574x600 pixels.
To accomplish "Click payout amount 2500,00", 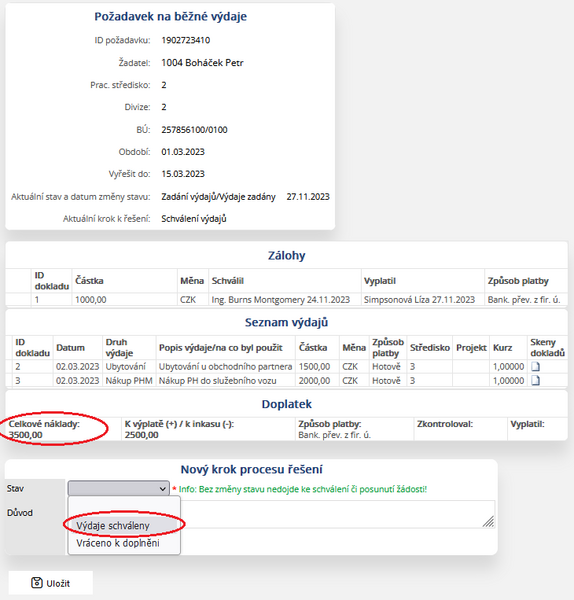I will [x=142, y=435].
